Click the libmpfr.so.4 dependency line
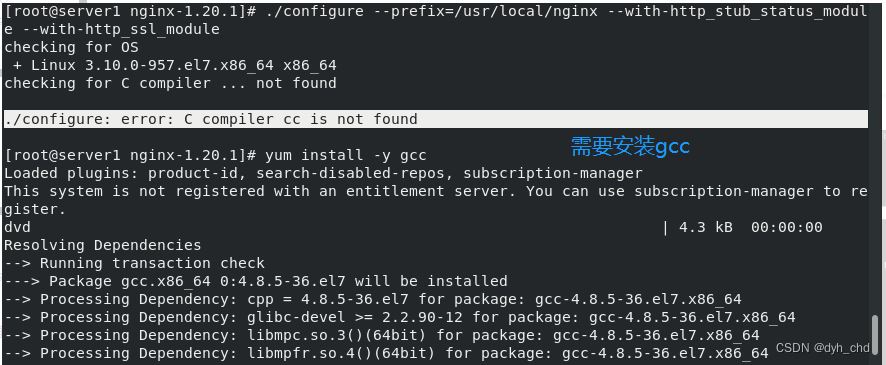The height and width of the screenshot is (365, 886). click(386, 354)
